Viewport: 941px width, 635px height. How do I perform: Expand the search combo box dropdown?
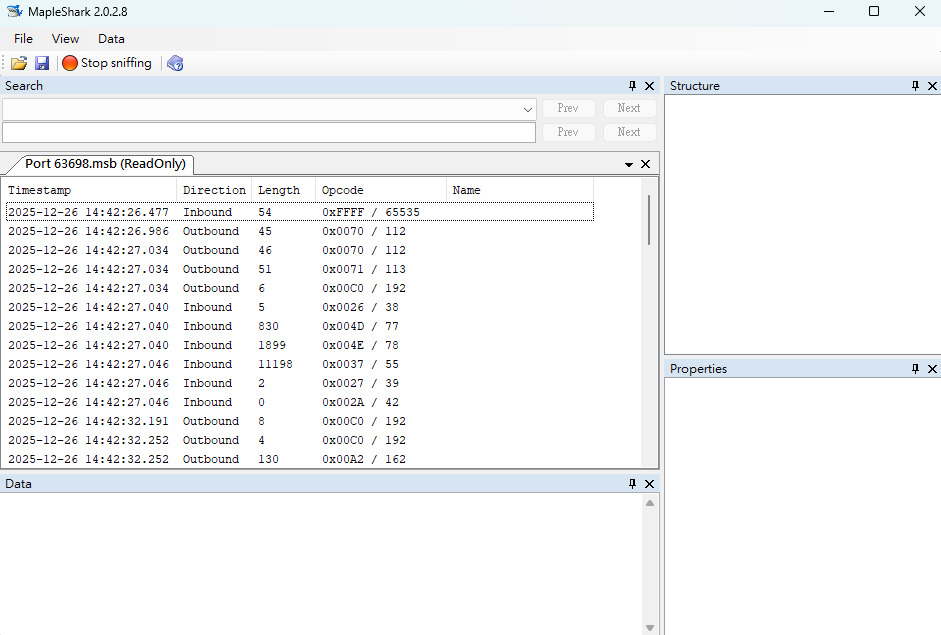(528, 109)
